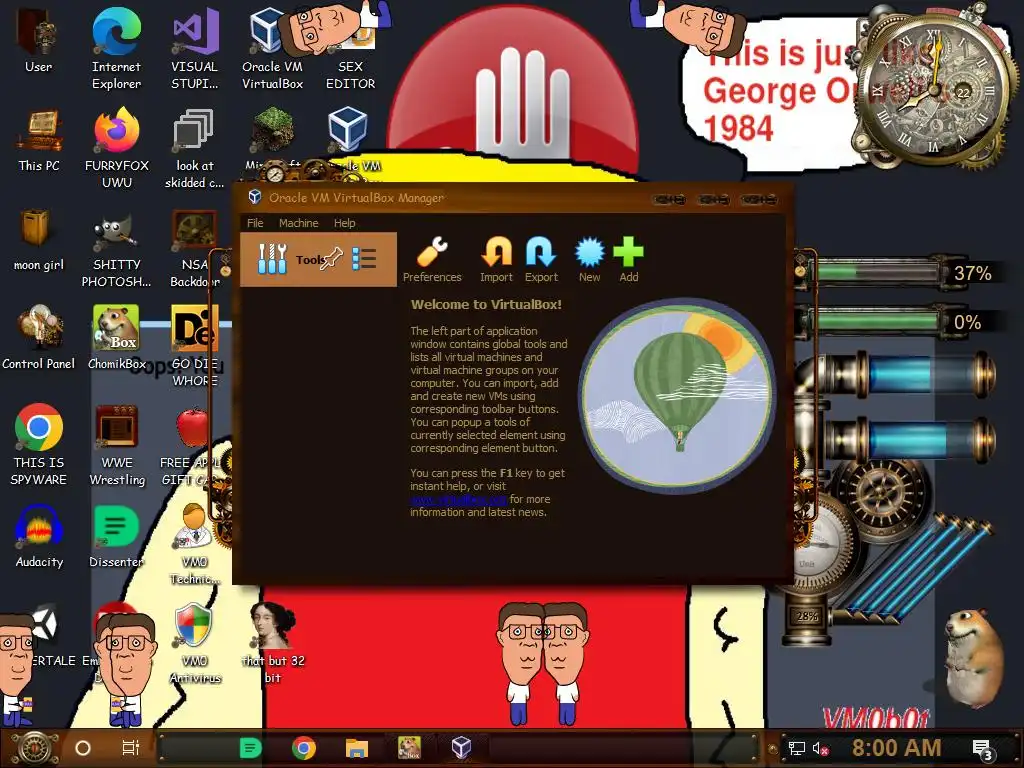Switch to VirtualBox taskbar button
Image resolution: width=1024 pixels, height=768 pixels.
(461, 748)
